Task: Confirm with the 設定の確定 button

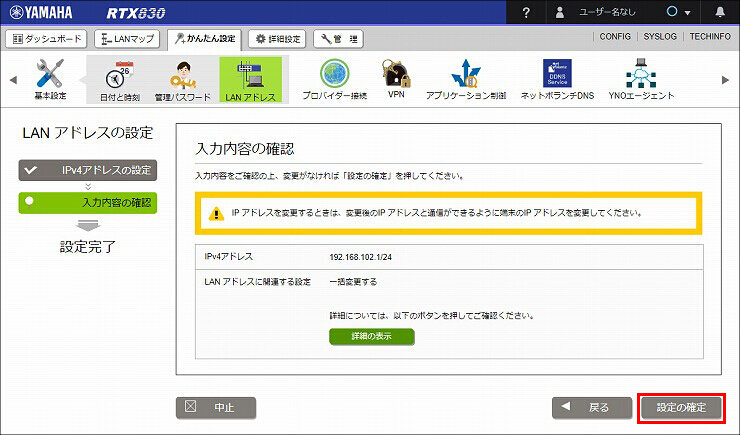Action: click(681, 407)
